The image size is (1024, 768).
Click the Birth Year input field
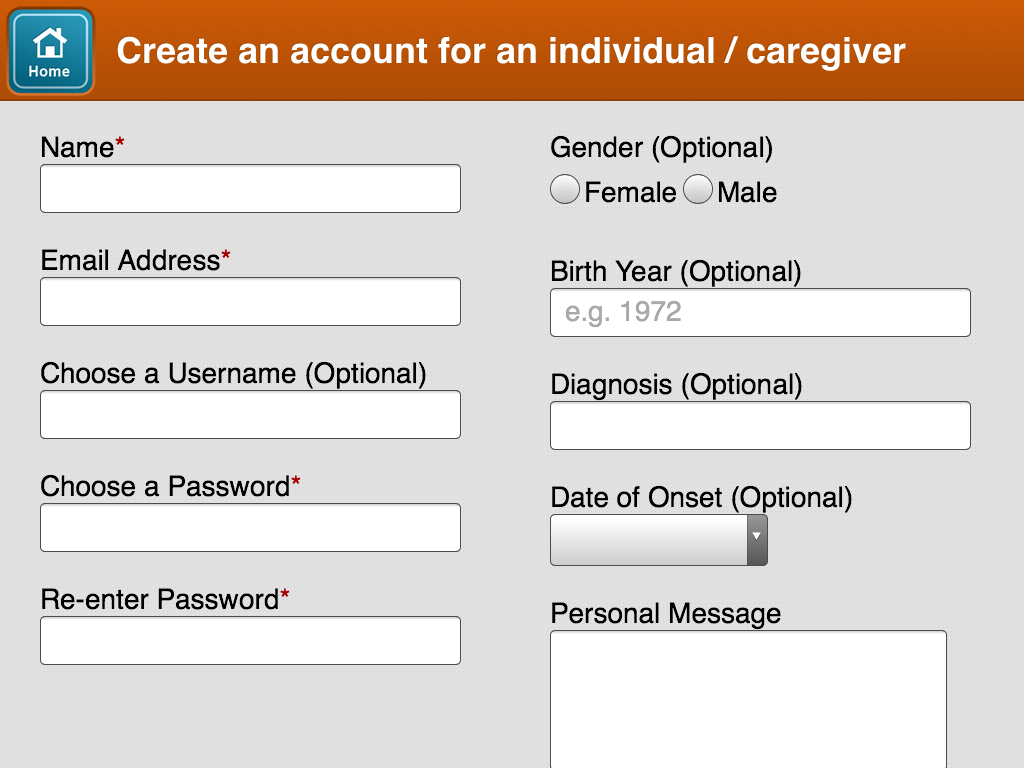pos(760,313)
